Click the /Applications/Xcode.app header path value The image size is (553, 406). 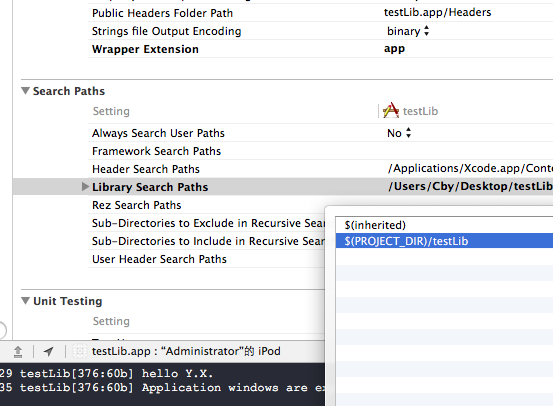tap(470, 168)
